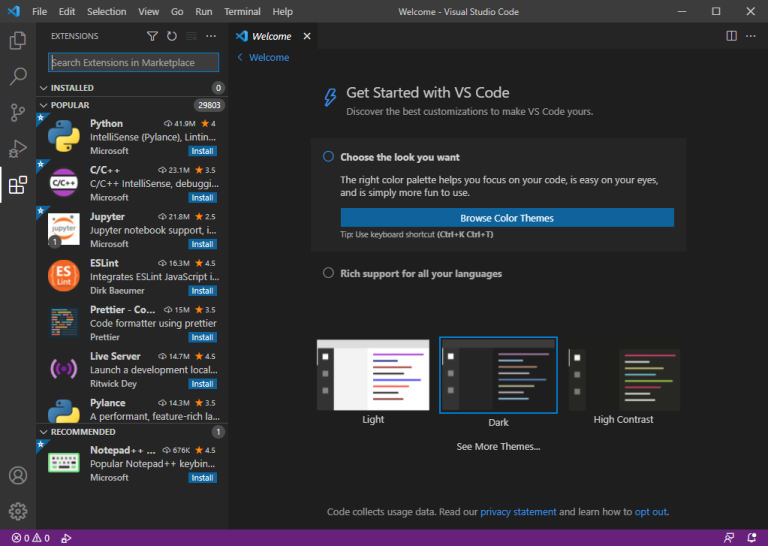This screenshot has height=546, width=768.
Task: Select the C/C++ extension icon
Action: point(64,183)
